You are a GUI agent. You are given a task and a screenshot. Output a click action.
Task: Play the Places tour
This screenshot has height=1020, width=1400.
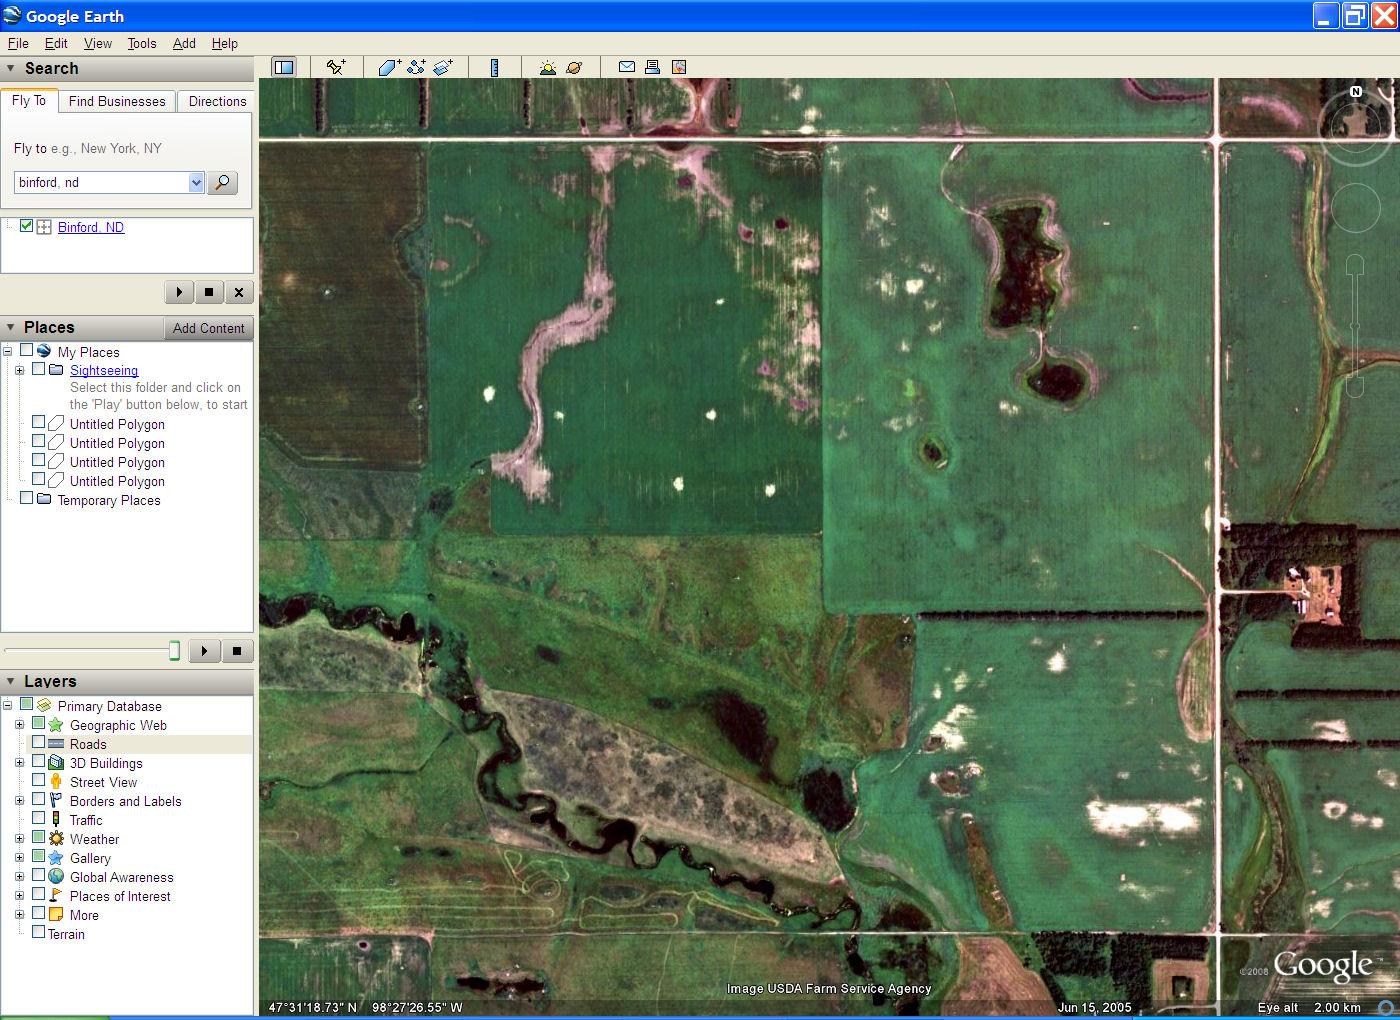[204, 651]
